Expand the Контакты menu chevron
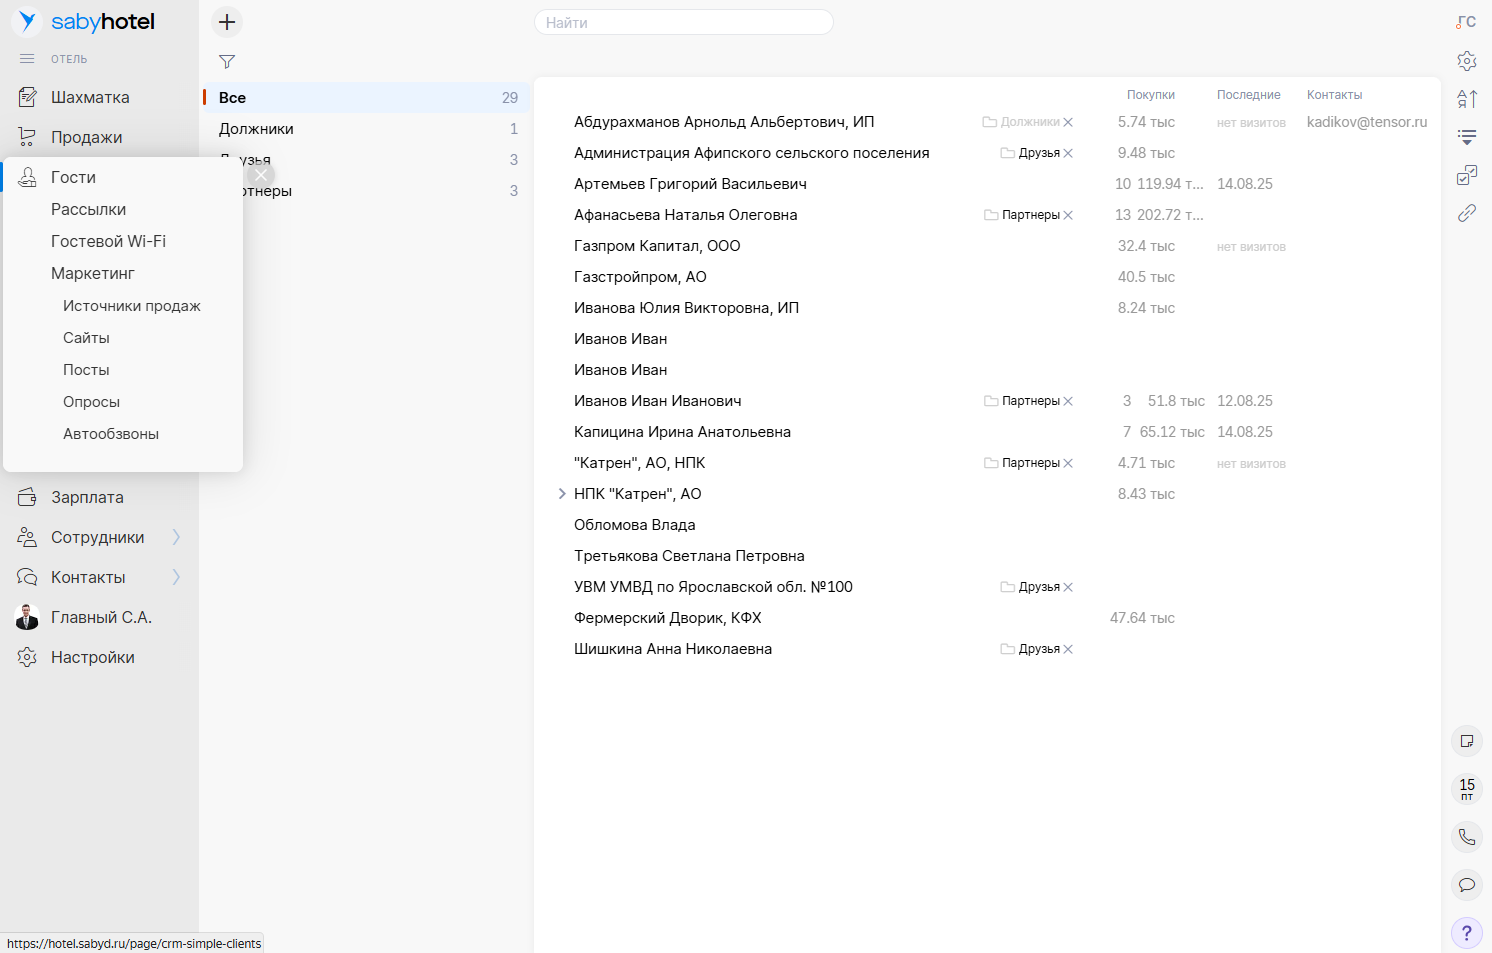 point(176,577)
